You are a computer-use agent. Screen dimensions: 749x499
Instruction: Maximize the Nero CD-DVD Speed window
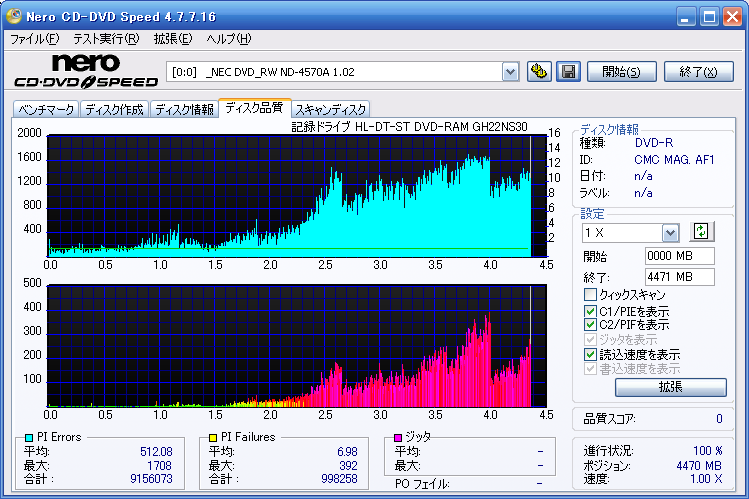click(709, 17)
